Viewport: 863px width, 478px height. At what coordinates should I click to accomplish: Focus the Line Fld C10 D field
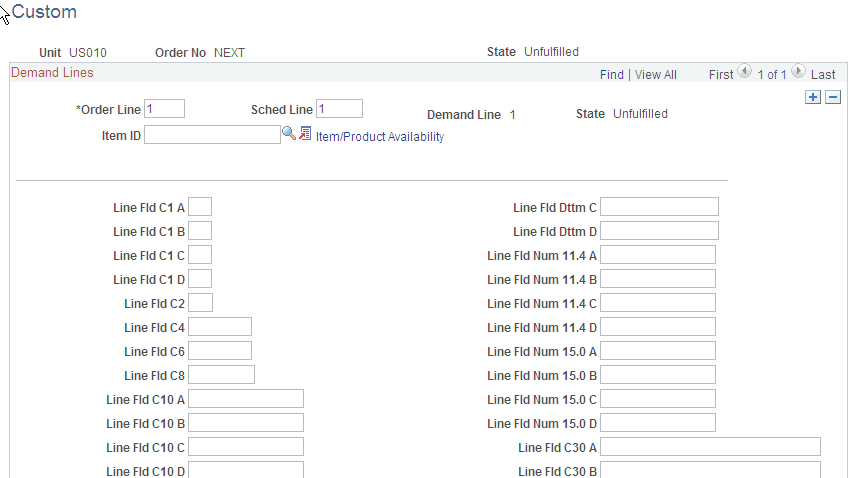(x=246, y=470)
